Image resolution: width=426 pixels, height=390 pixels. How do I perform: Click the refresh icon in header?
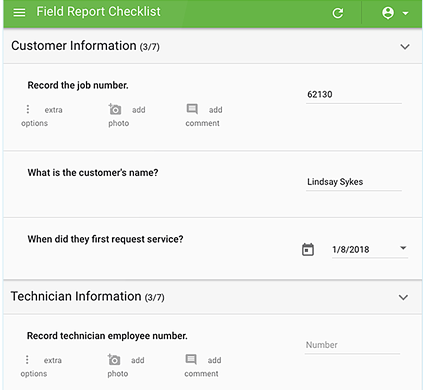(338, 13)
